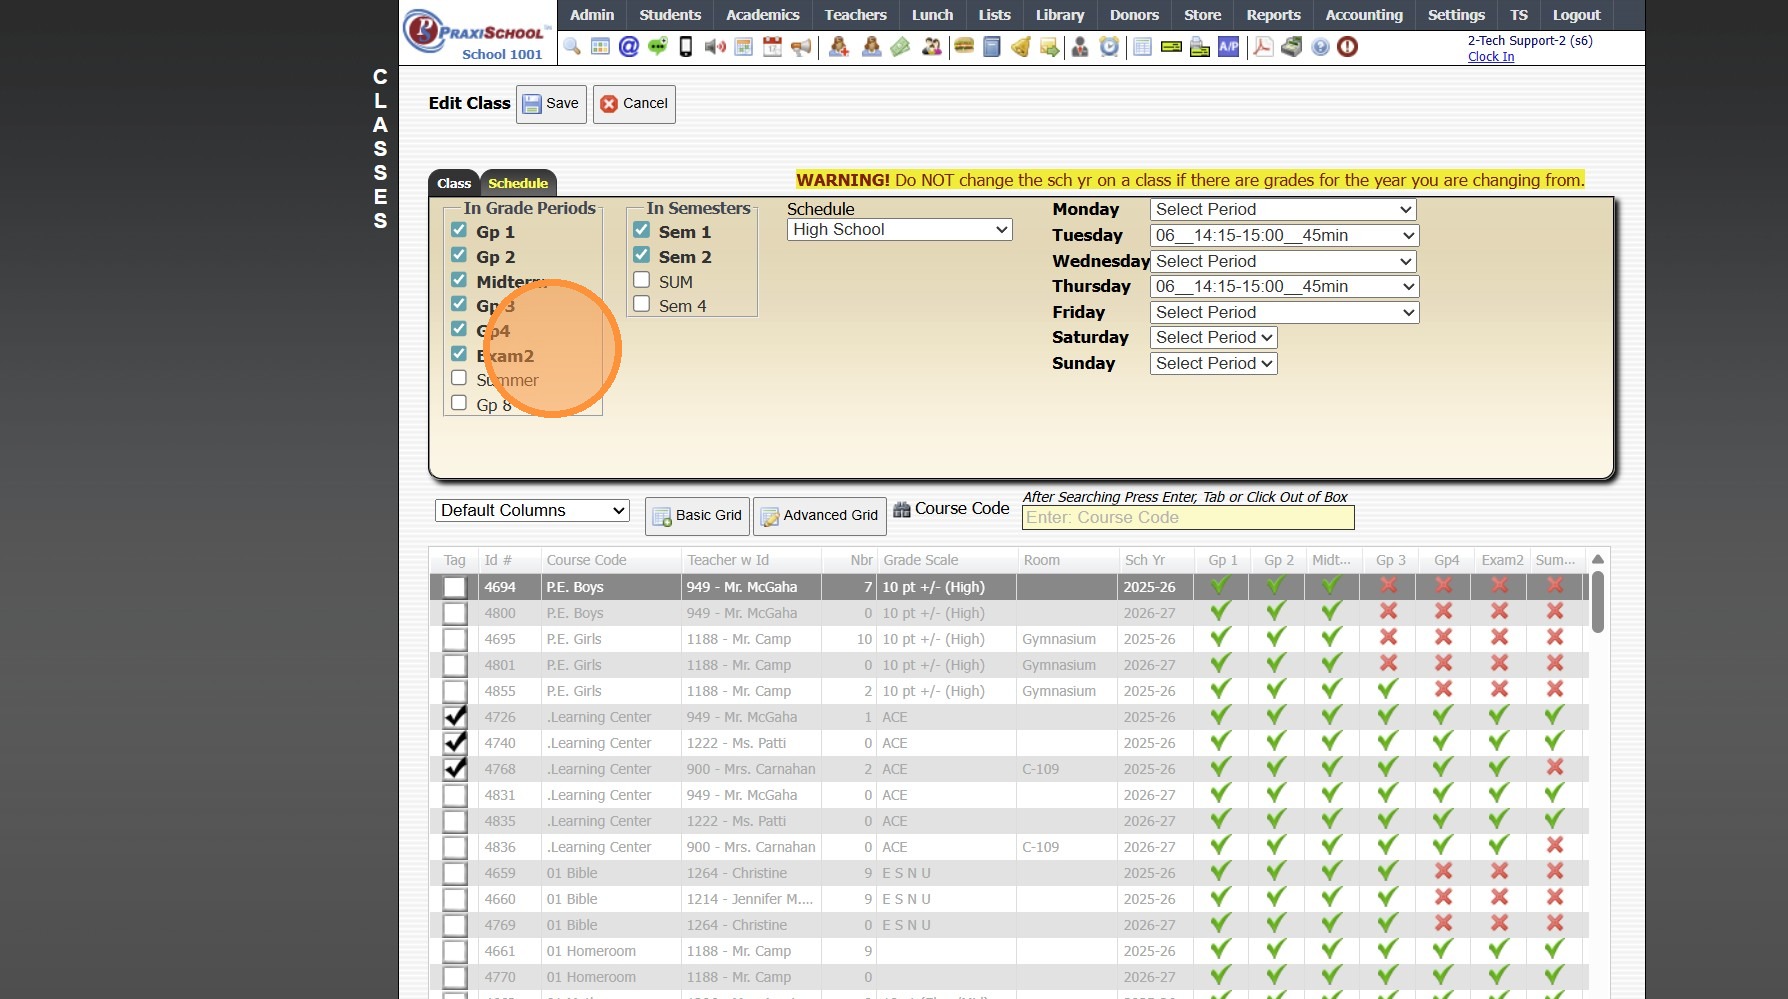1788x999 pixels.
Task: Open the Default Columns dropdown
Action: coord(532,511)
